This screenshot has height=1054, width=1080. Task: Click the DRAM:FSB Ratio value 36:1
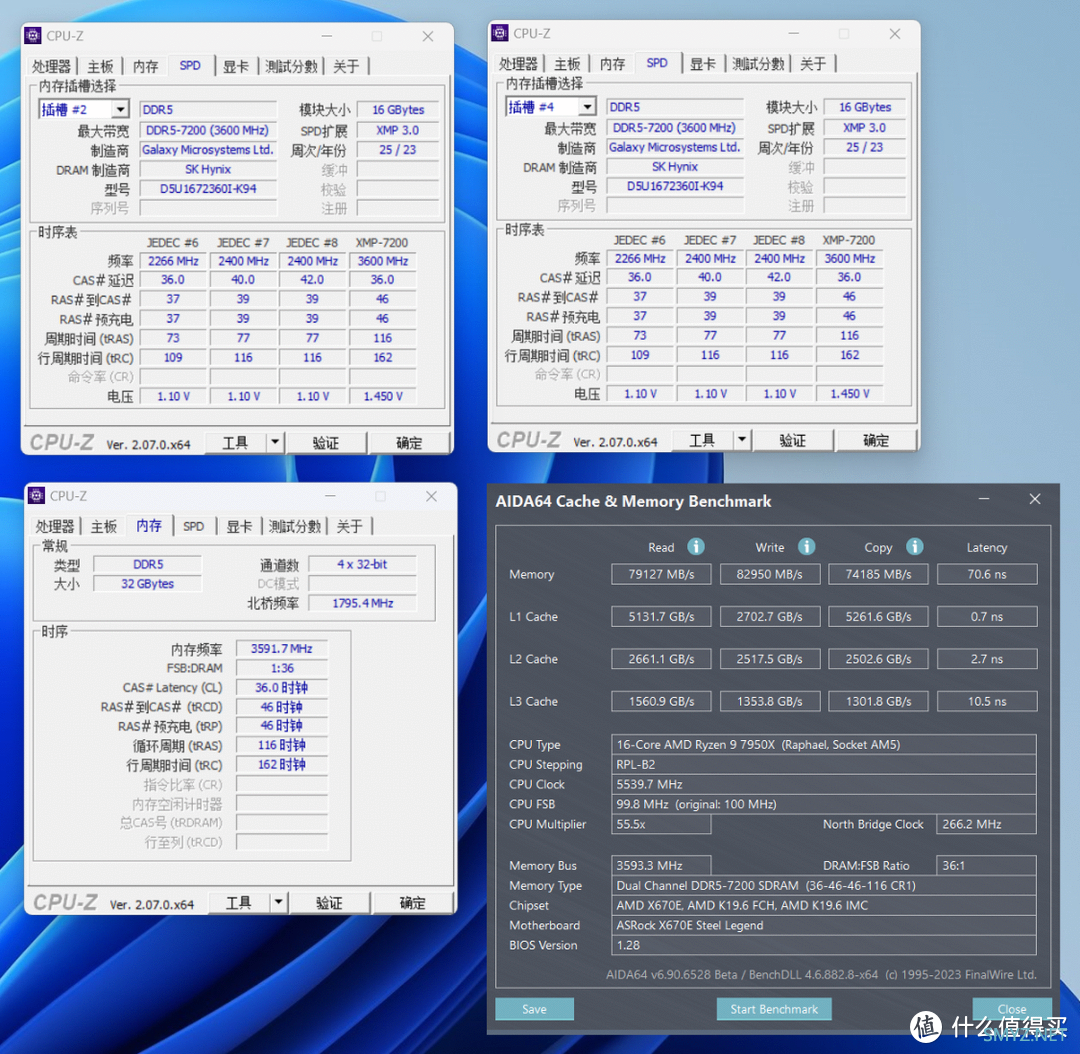click(986, 866)
